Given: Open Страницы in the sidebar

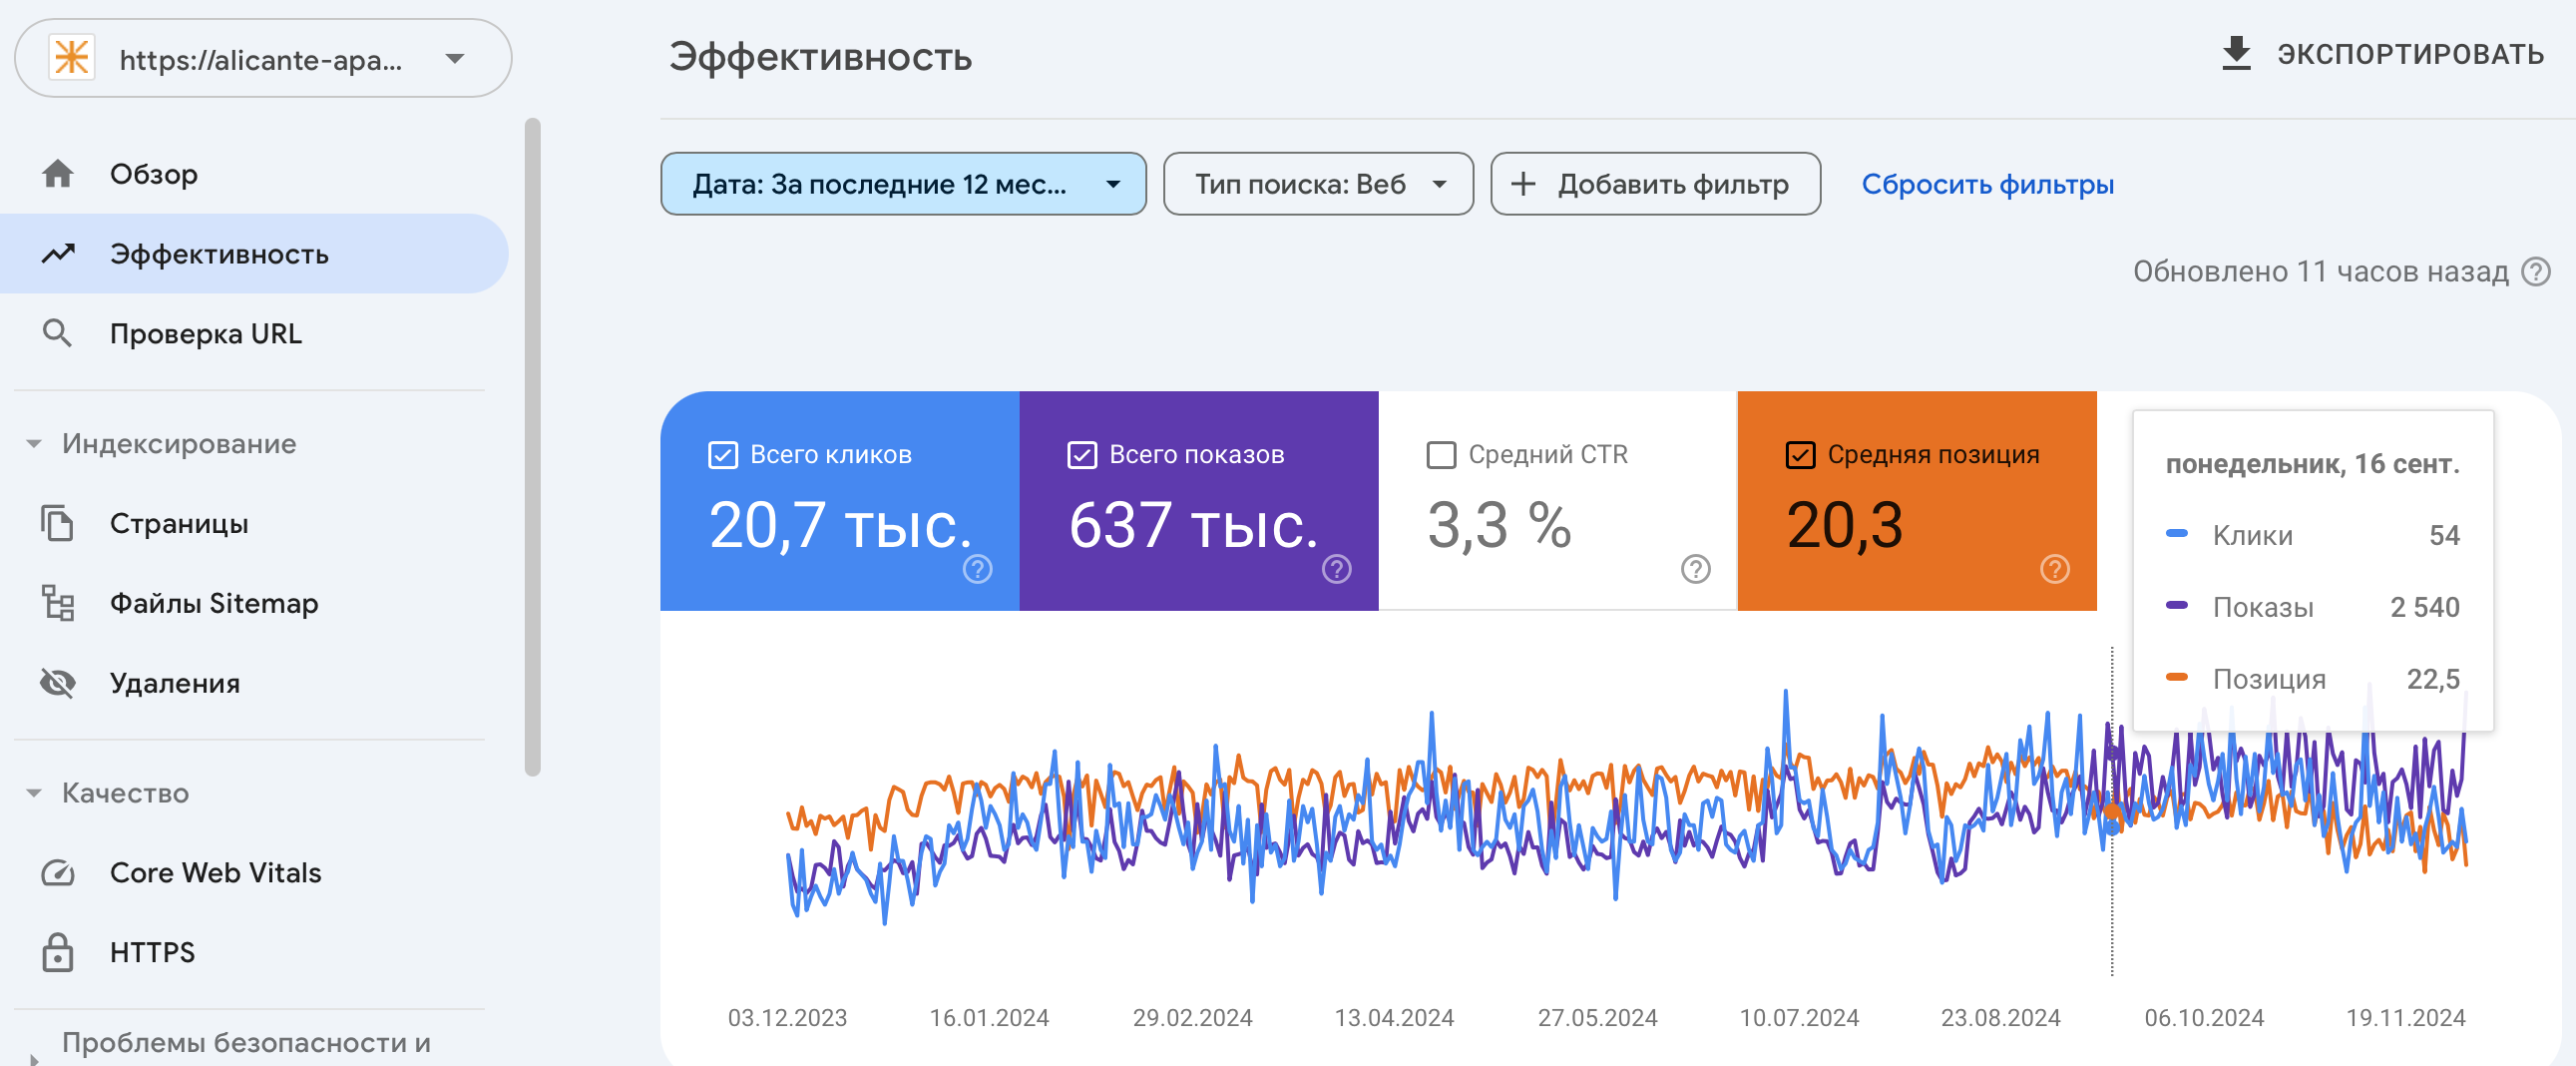Looking at the screenshot, I should [x=254, y=523].
